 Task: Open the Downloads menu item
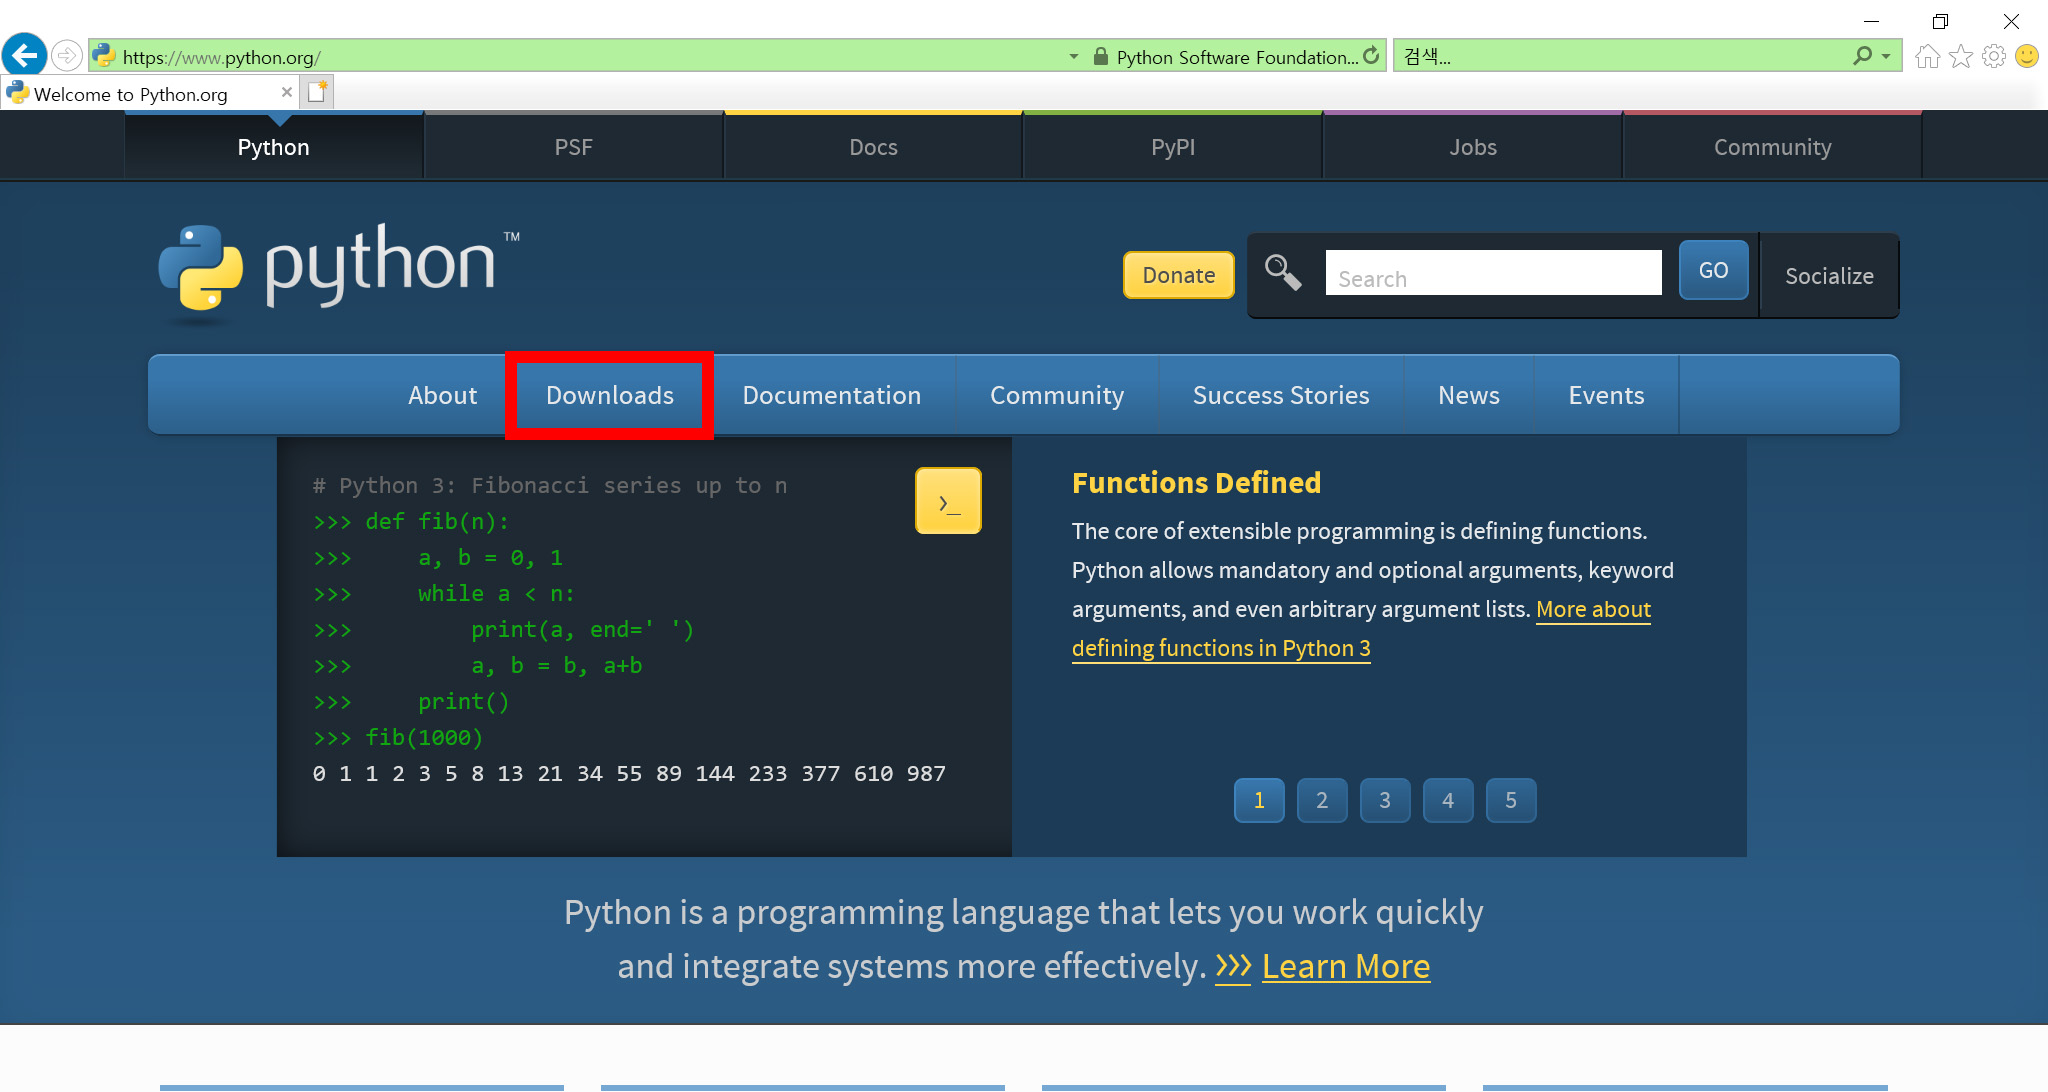(x=610, y=395)
